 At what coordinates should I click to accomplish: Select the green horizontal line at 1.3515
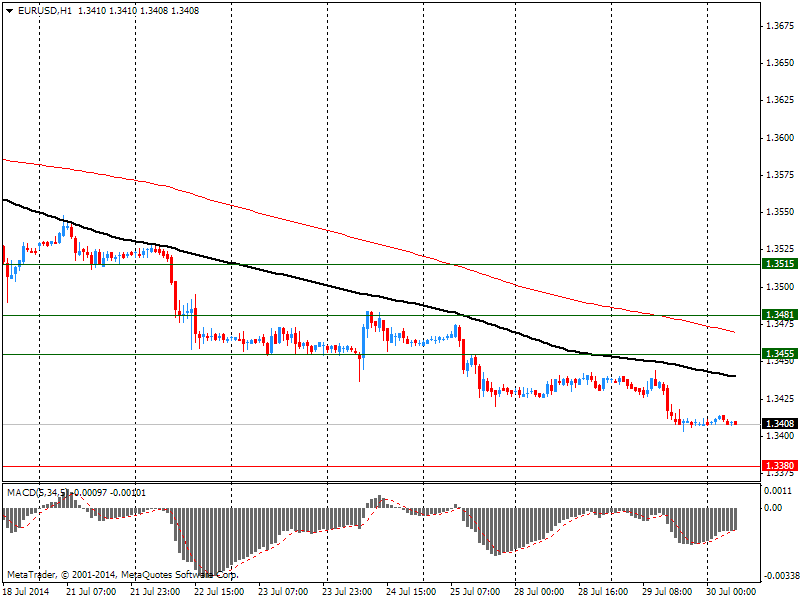click(x=381, y=264)
